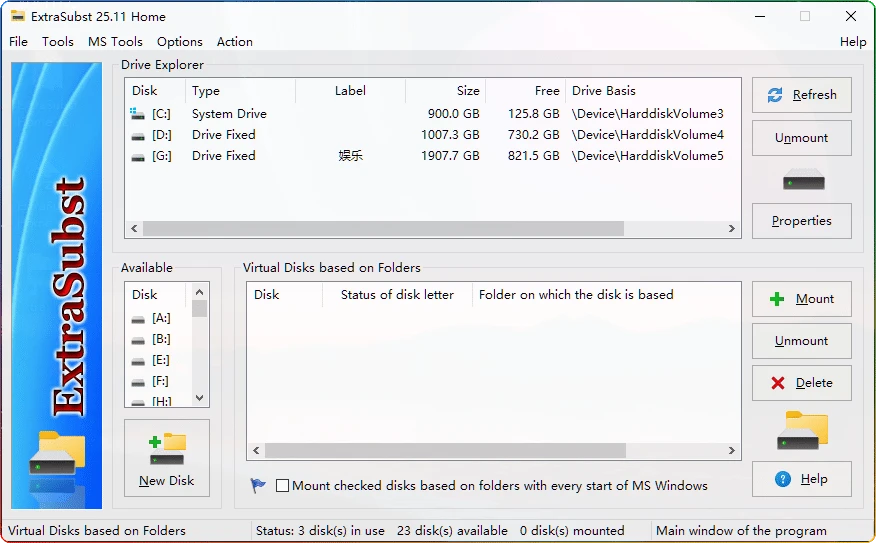Select the G: drive row icon
Screen dimensions: 876x543
pyautogui.click(x=138, y=156)
